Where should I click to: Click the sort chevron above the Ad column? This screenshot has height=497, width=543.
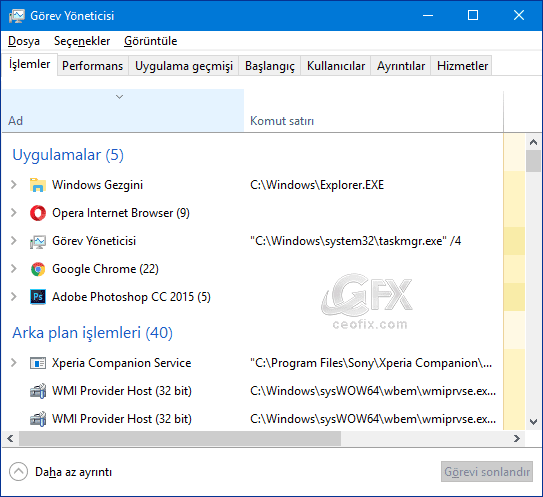click(x=119, y=97)
